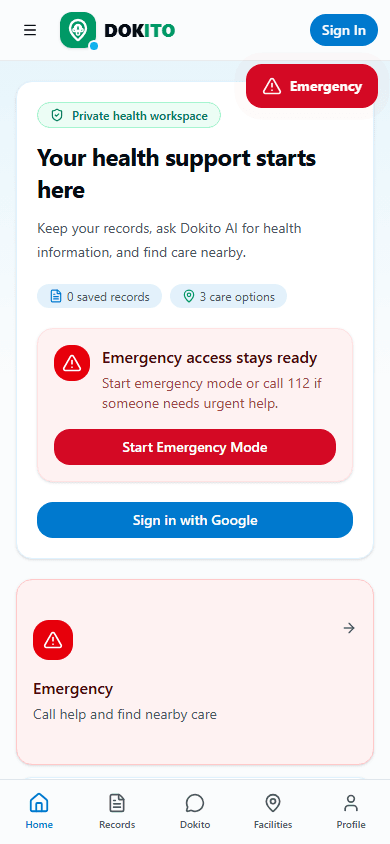Switch to the Records tab
Viewport: 390px width, 844px height.
click(117, 811)
